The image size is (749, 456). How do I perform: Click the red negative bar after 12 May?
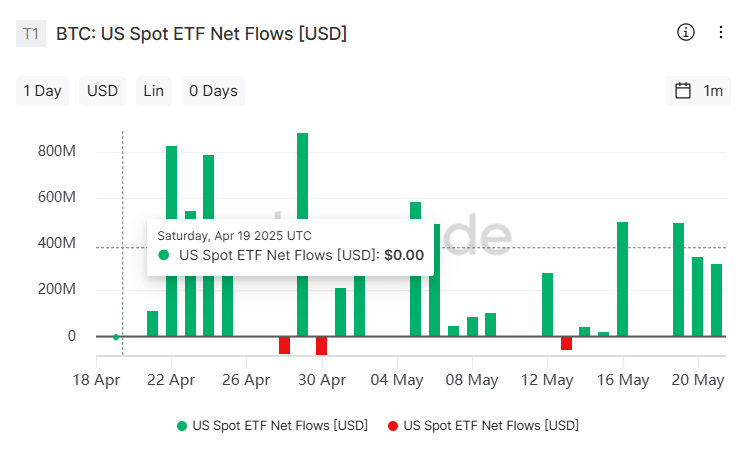point(566,343)
